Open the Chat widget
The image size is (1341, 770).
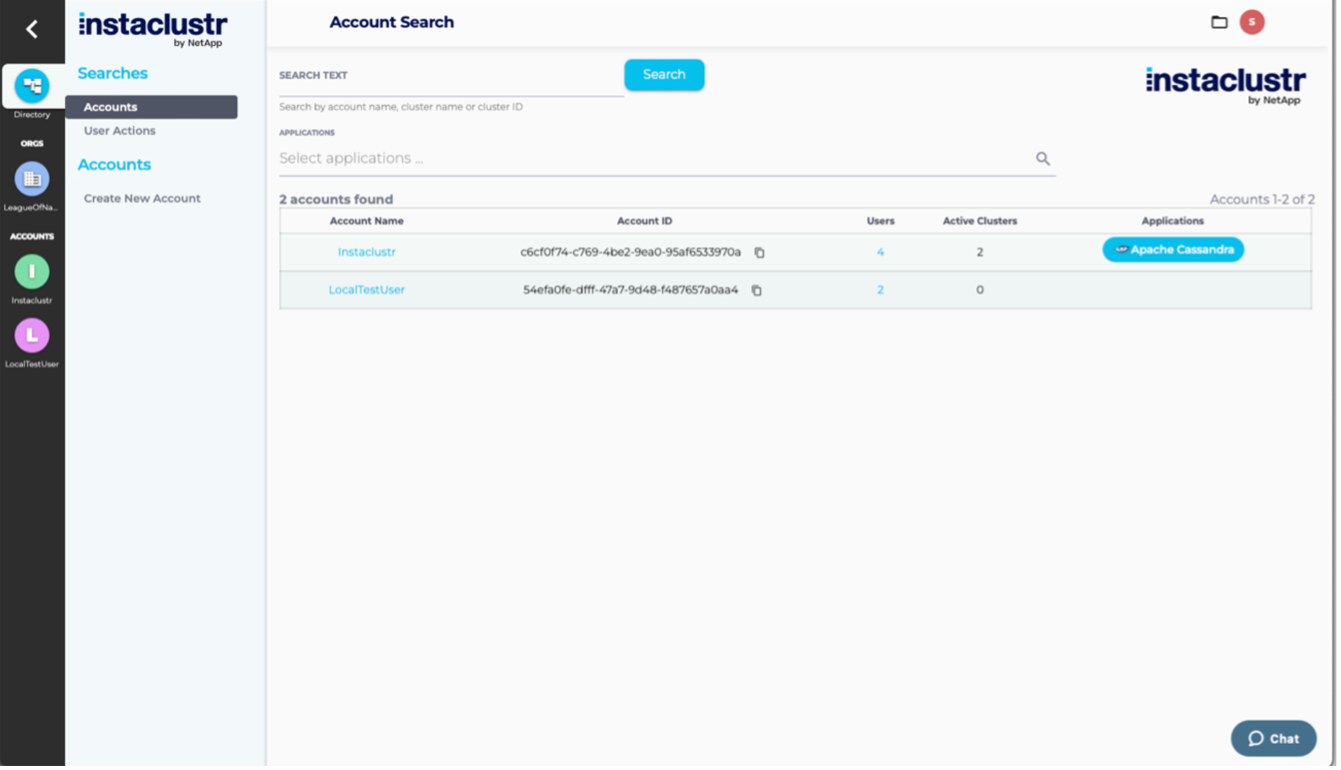(1273, 739)
